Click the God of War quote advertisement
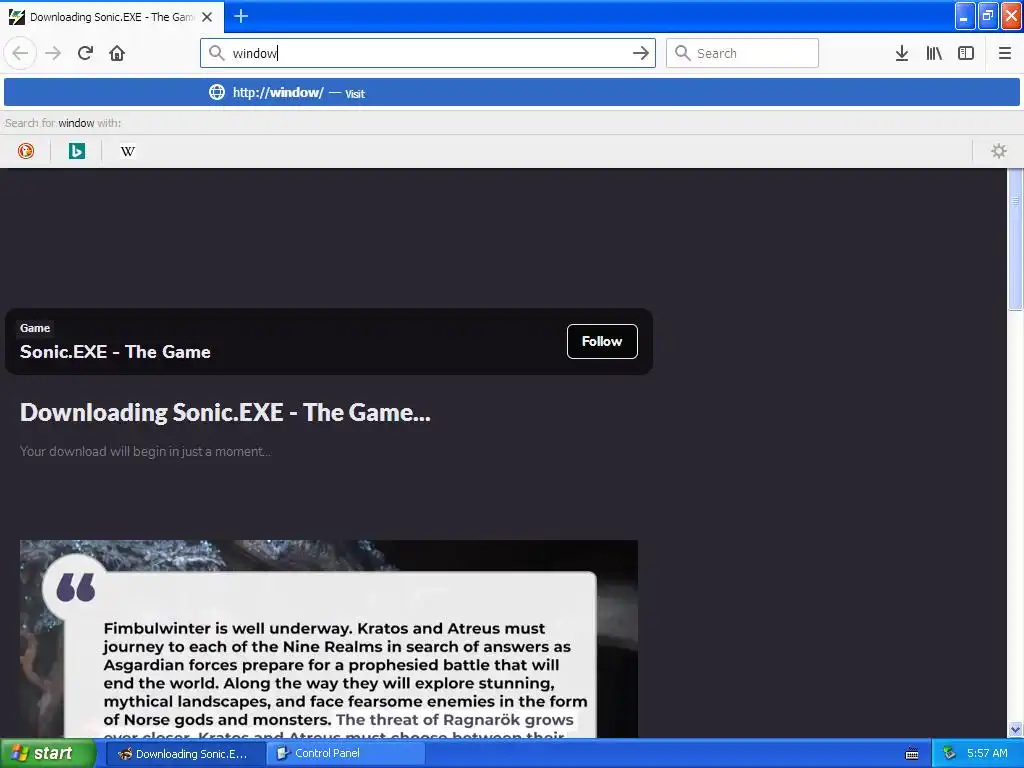The height and width of the screenshot is (768, 1024). (x=328, y=639)
